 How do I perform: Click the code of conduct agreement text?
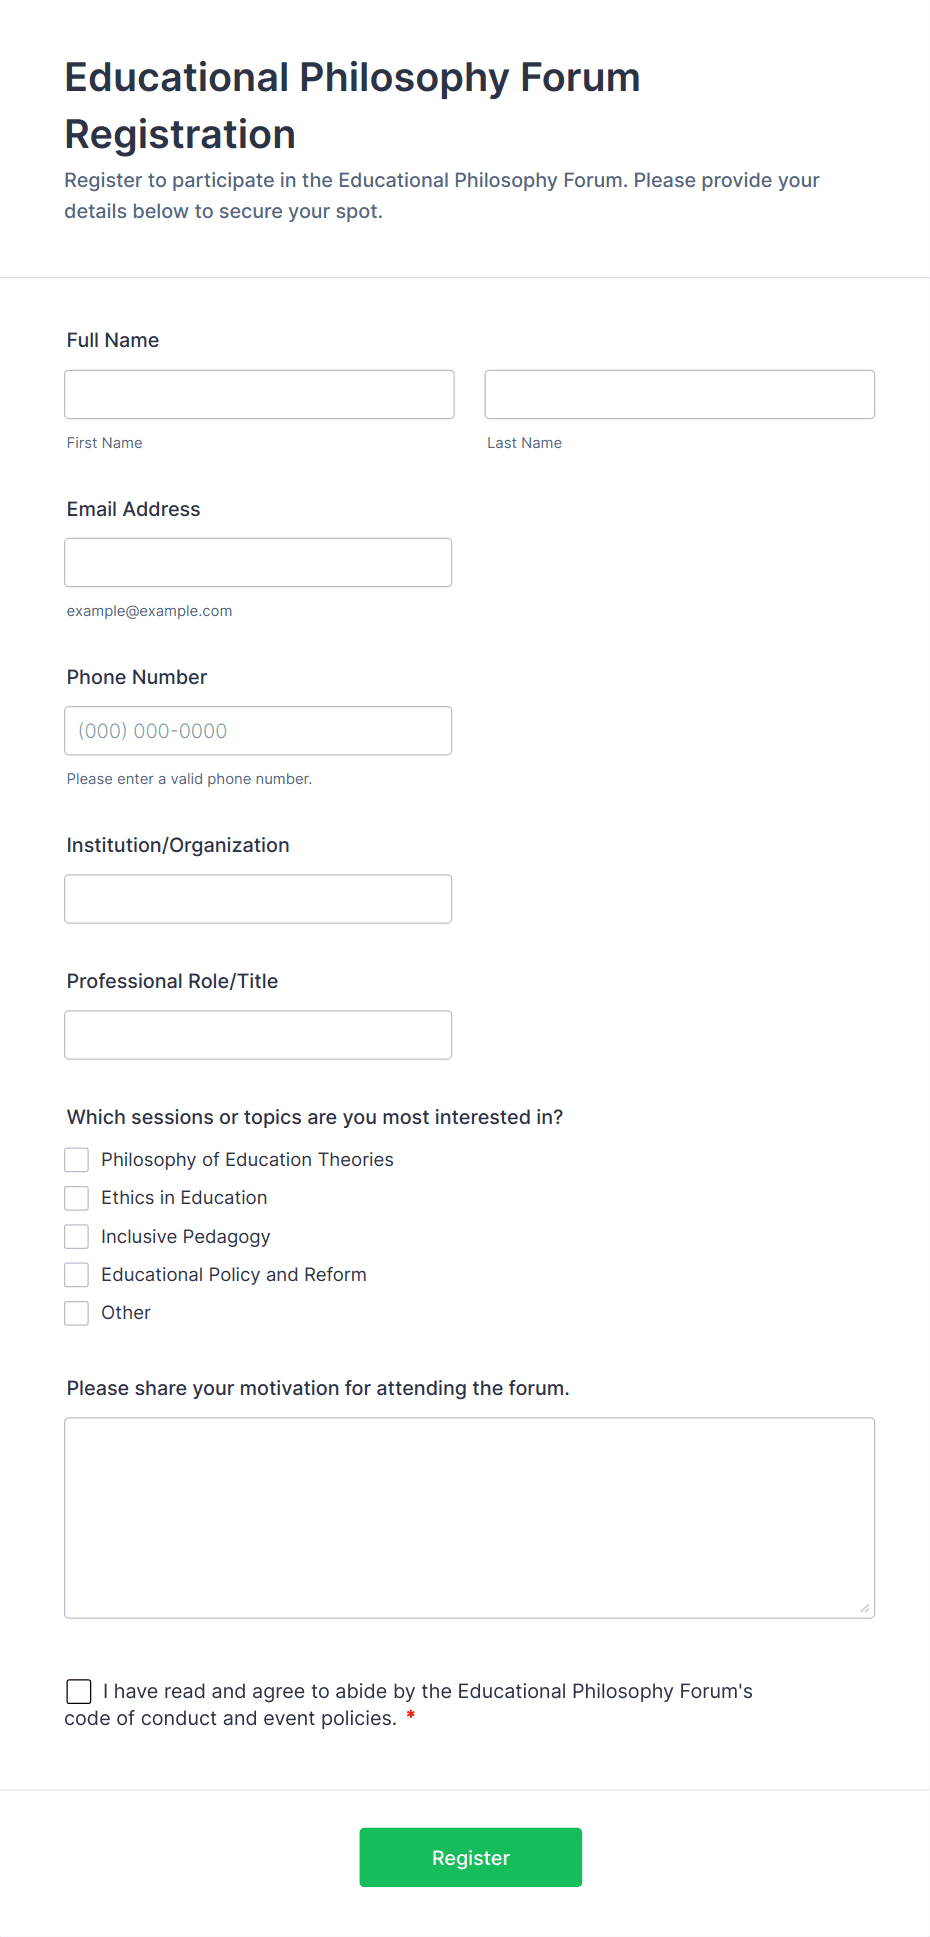pyautogui.click(x=427, y=1691)
